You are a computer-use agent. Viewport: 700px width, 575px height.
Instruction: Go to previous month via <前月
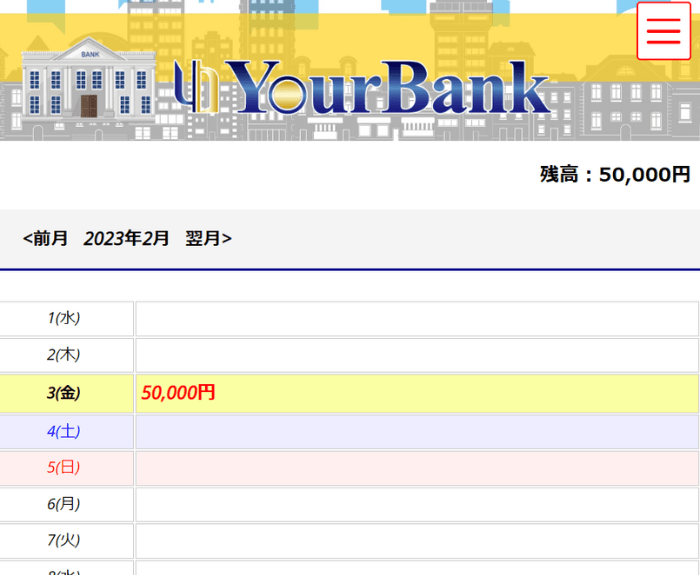click(45, 238)
